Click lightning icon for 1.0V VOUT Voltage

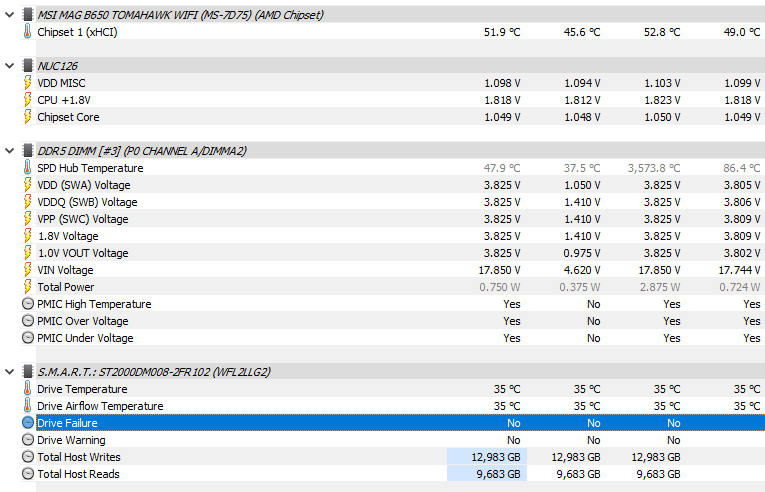click(28, 253)
